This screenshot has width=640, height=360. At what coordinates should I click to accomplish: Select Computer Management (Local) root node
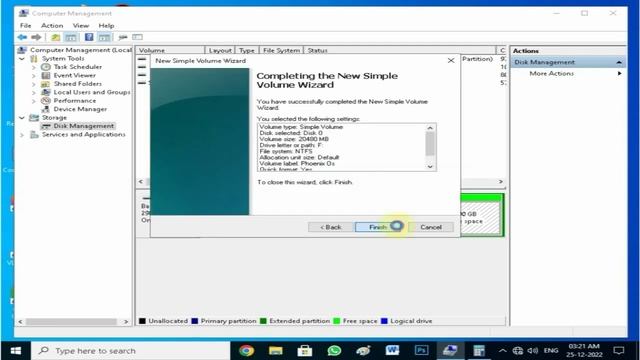coord(80,50)
